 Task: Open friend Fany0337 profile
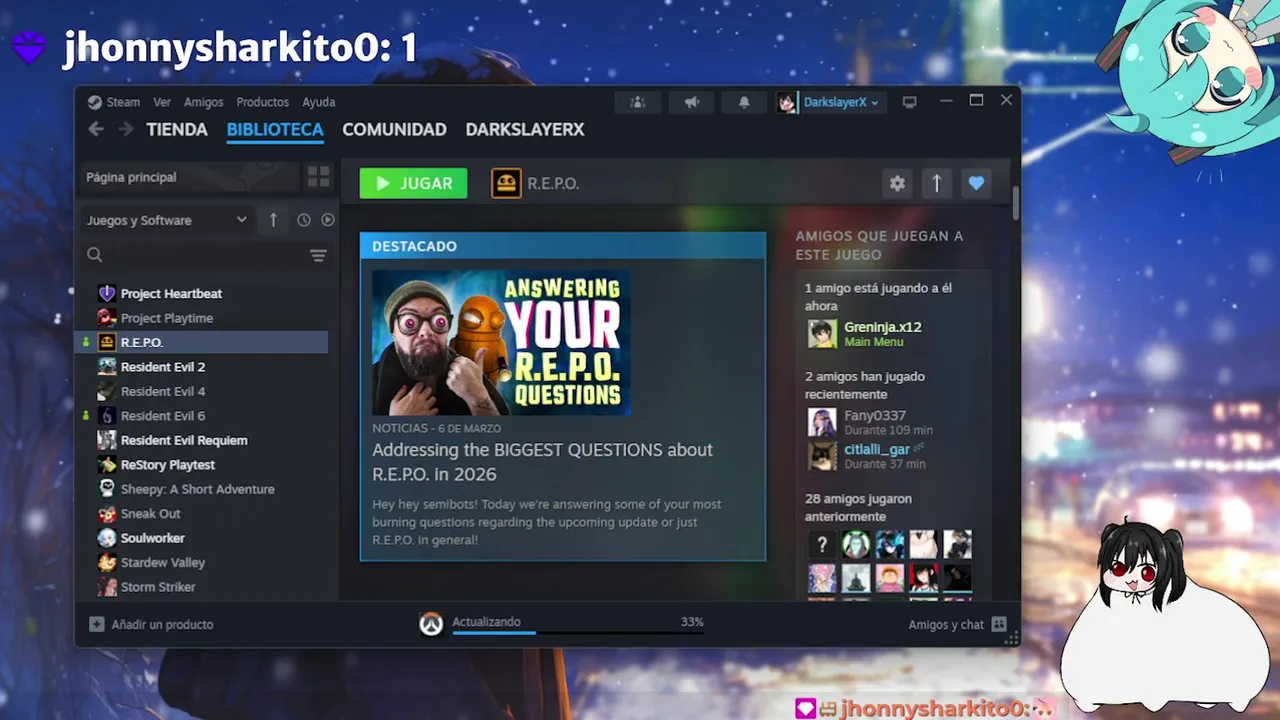coord(874,415)
